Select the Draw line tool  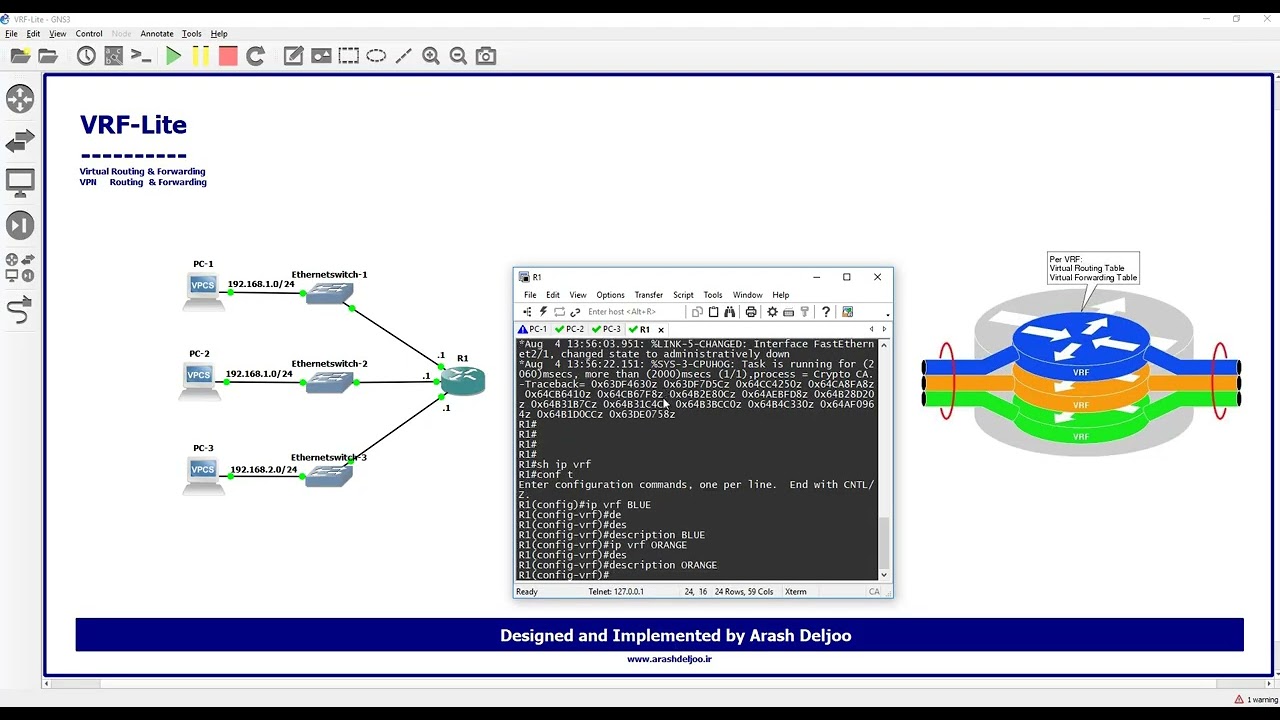click(404, 56)
